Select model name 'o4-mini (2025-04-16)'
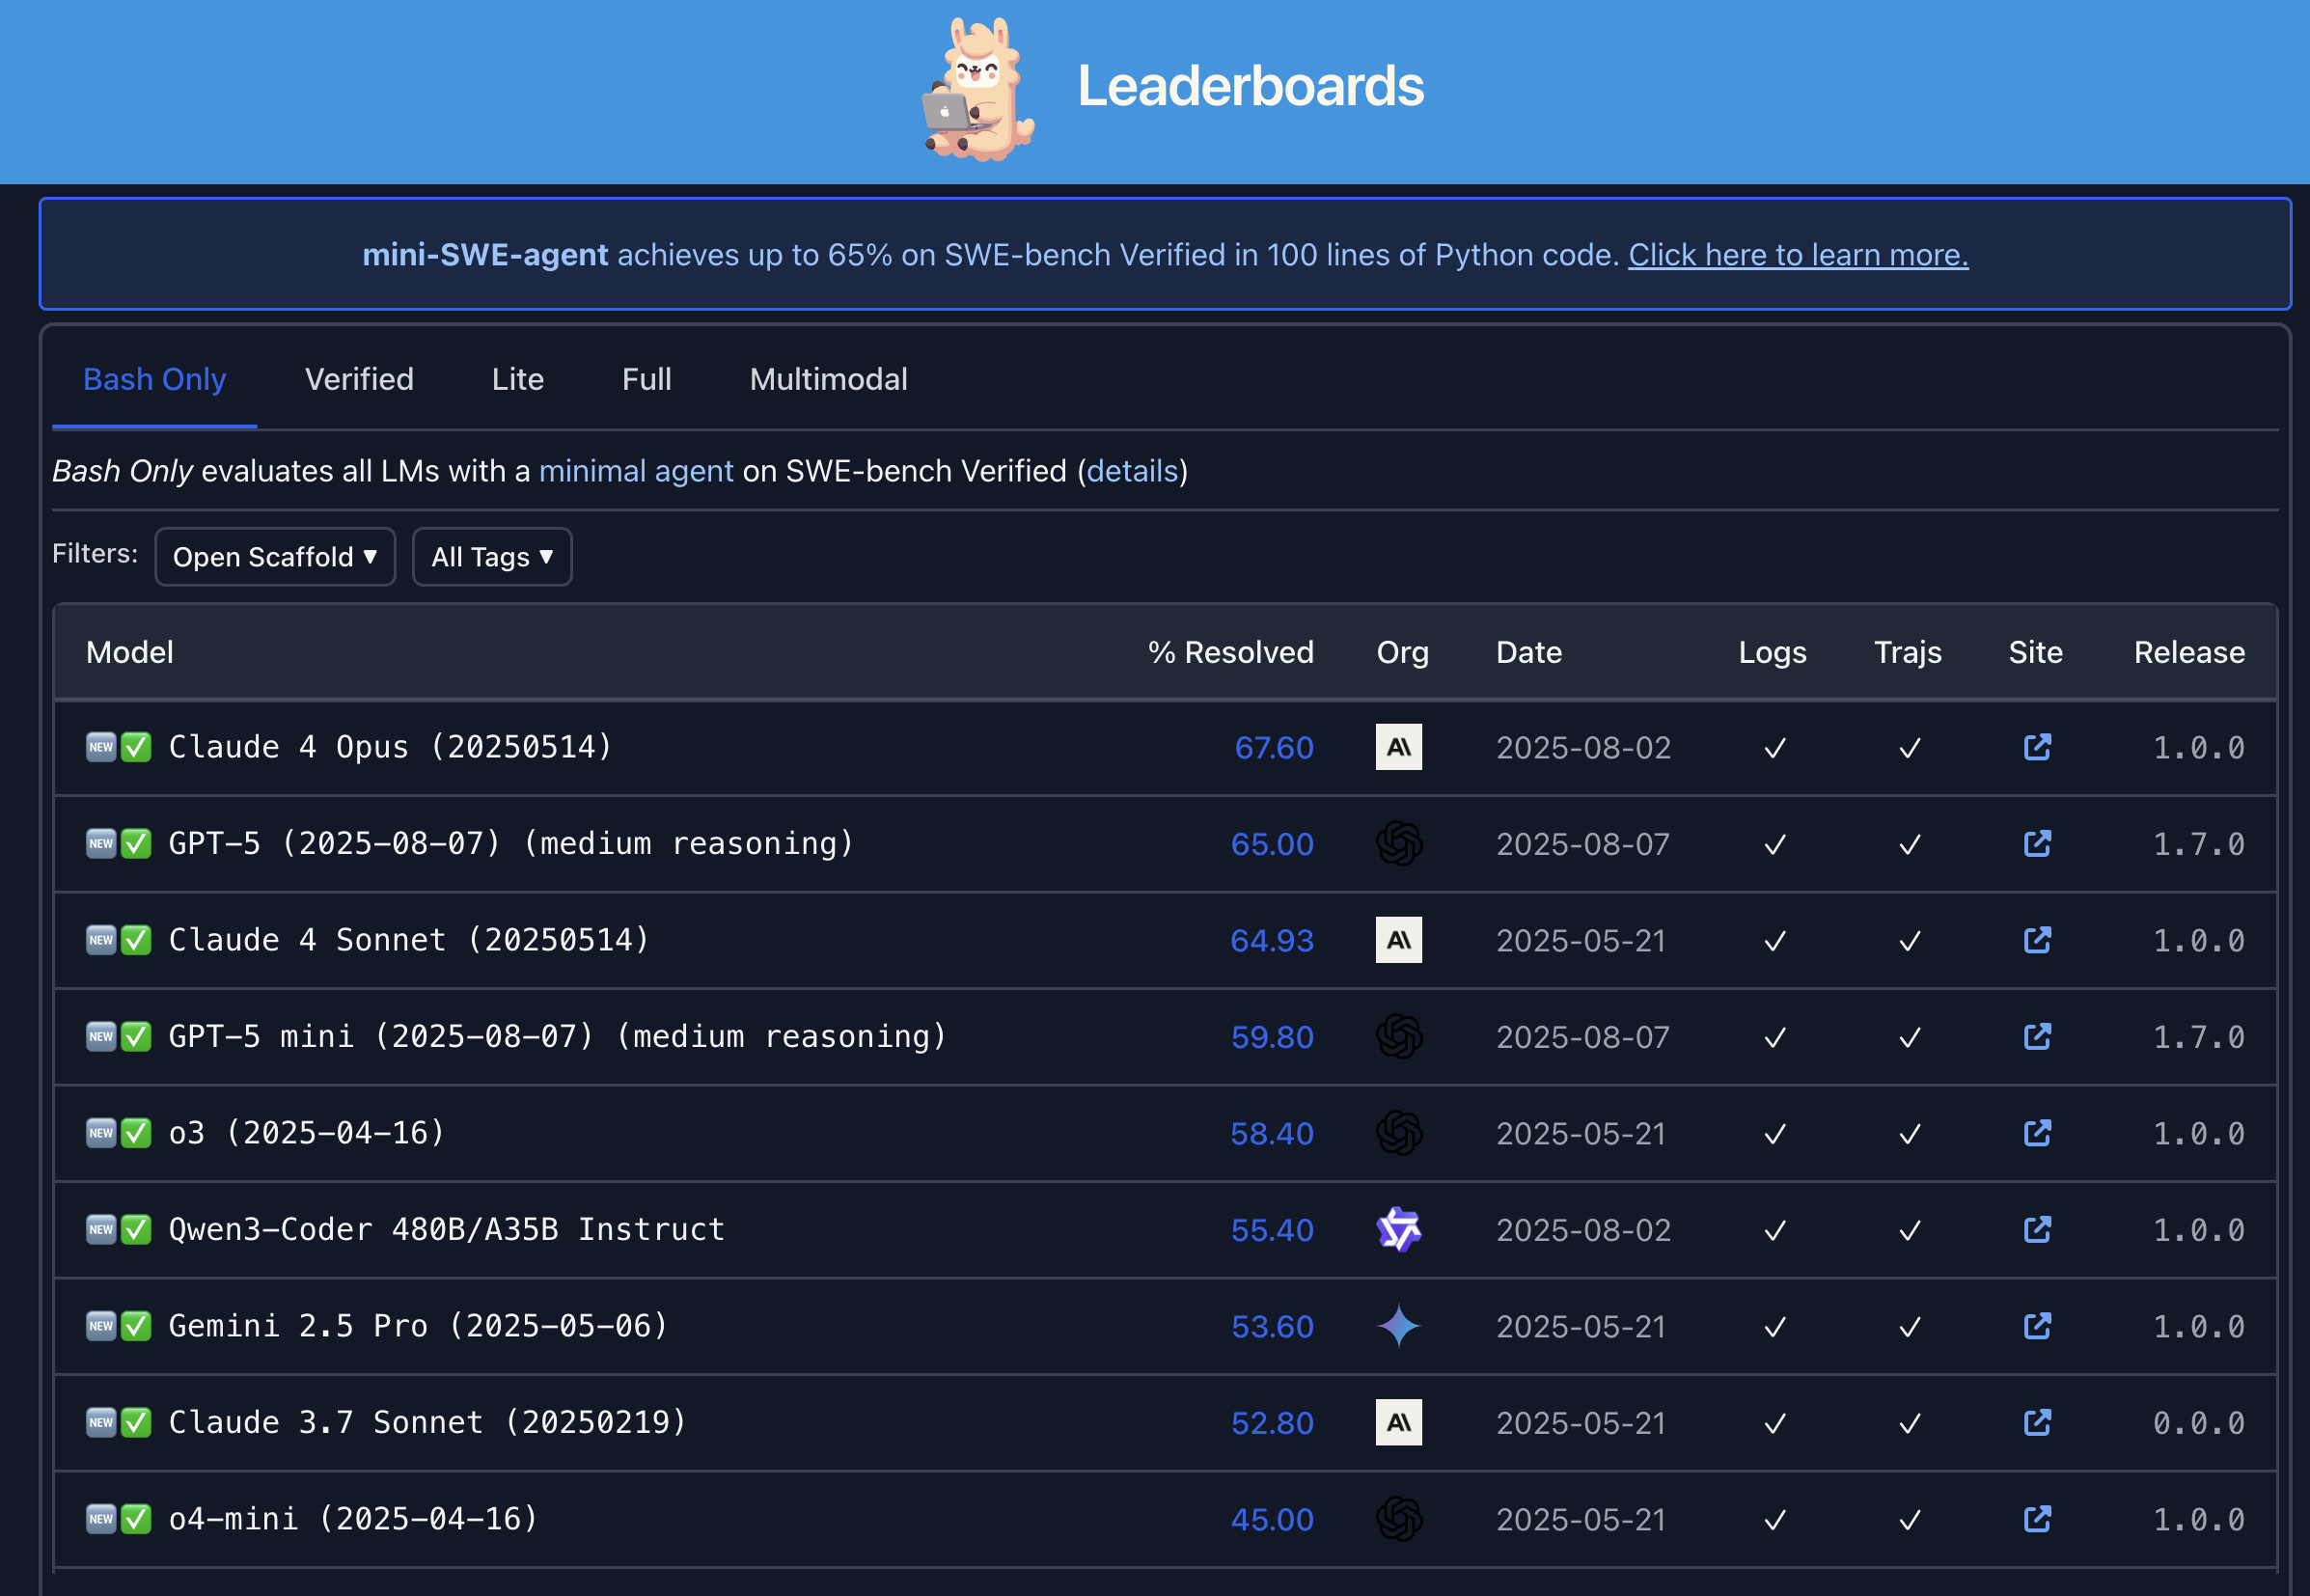2310x1596 pixels. coord(353,1519)
